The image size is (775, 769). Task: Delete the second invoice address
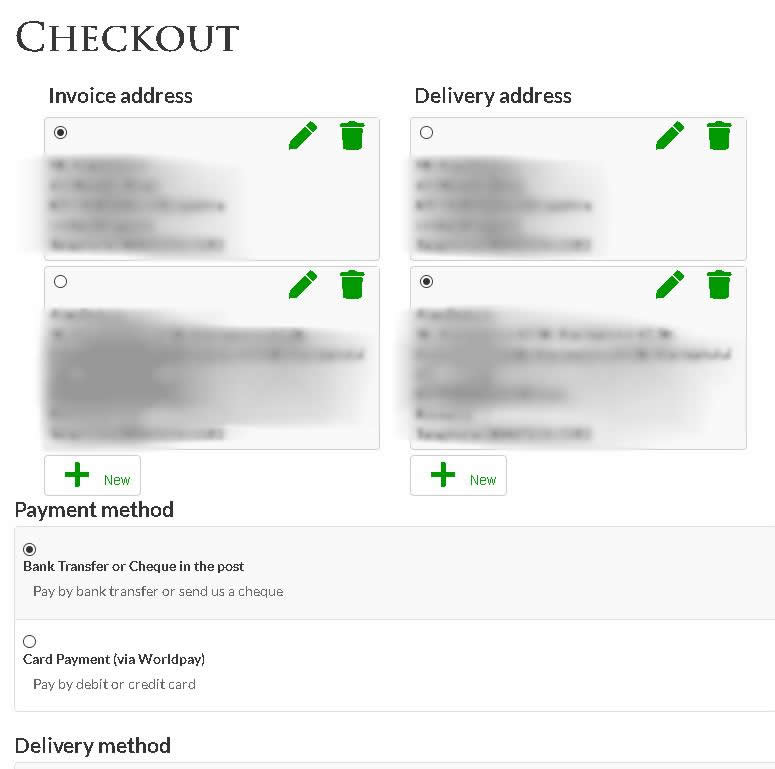352,284
